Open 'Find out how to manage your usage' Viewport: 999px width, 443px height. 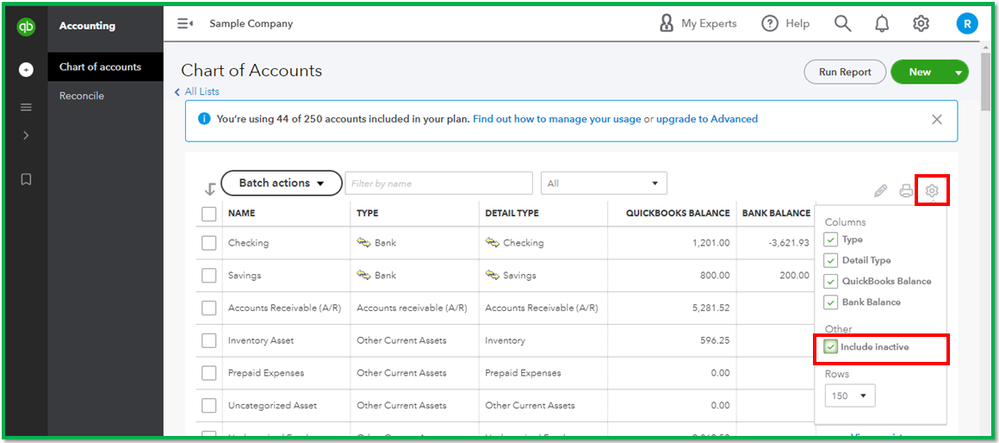point(557,119)
